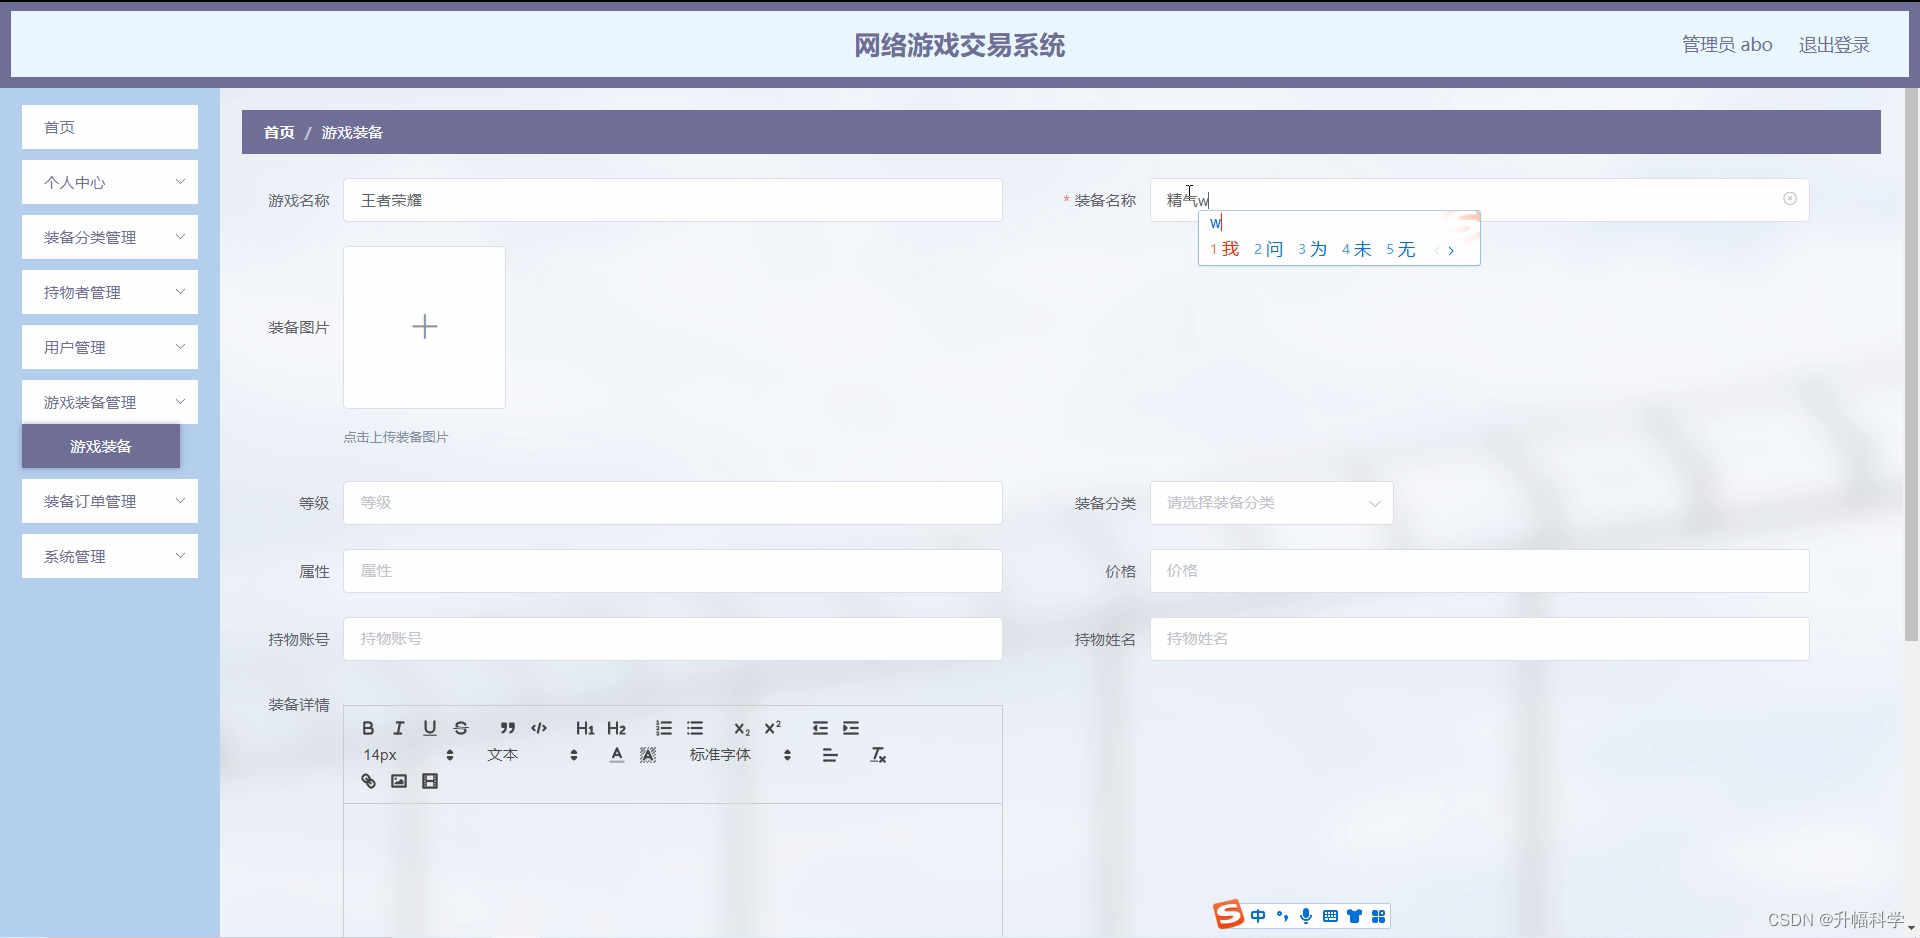
Task: Open the Sogou soft keyboard
Action: tap(1330, 915)
